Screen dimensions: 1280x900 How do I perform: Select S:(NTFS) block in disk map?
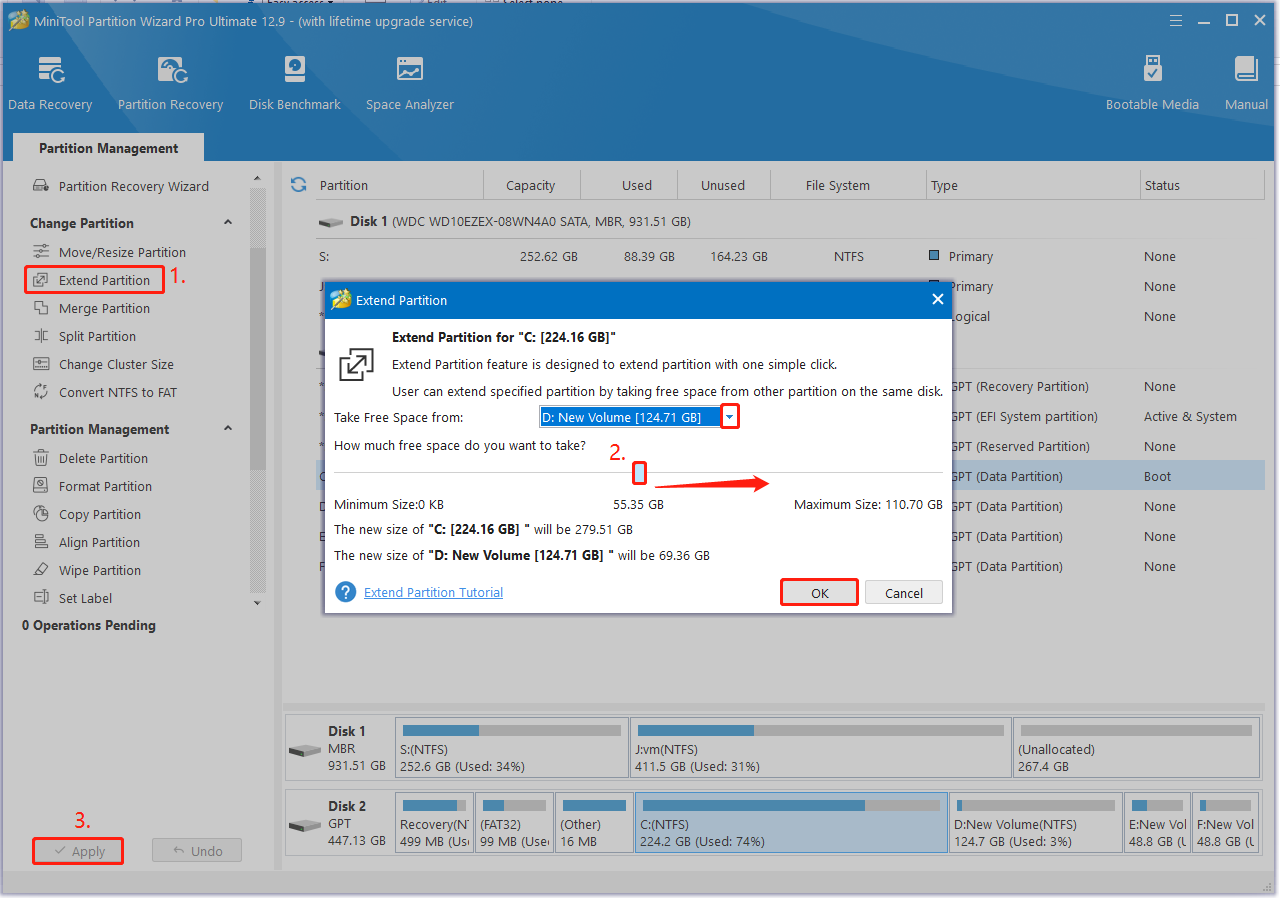(x=512, y=747)
